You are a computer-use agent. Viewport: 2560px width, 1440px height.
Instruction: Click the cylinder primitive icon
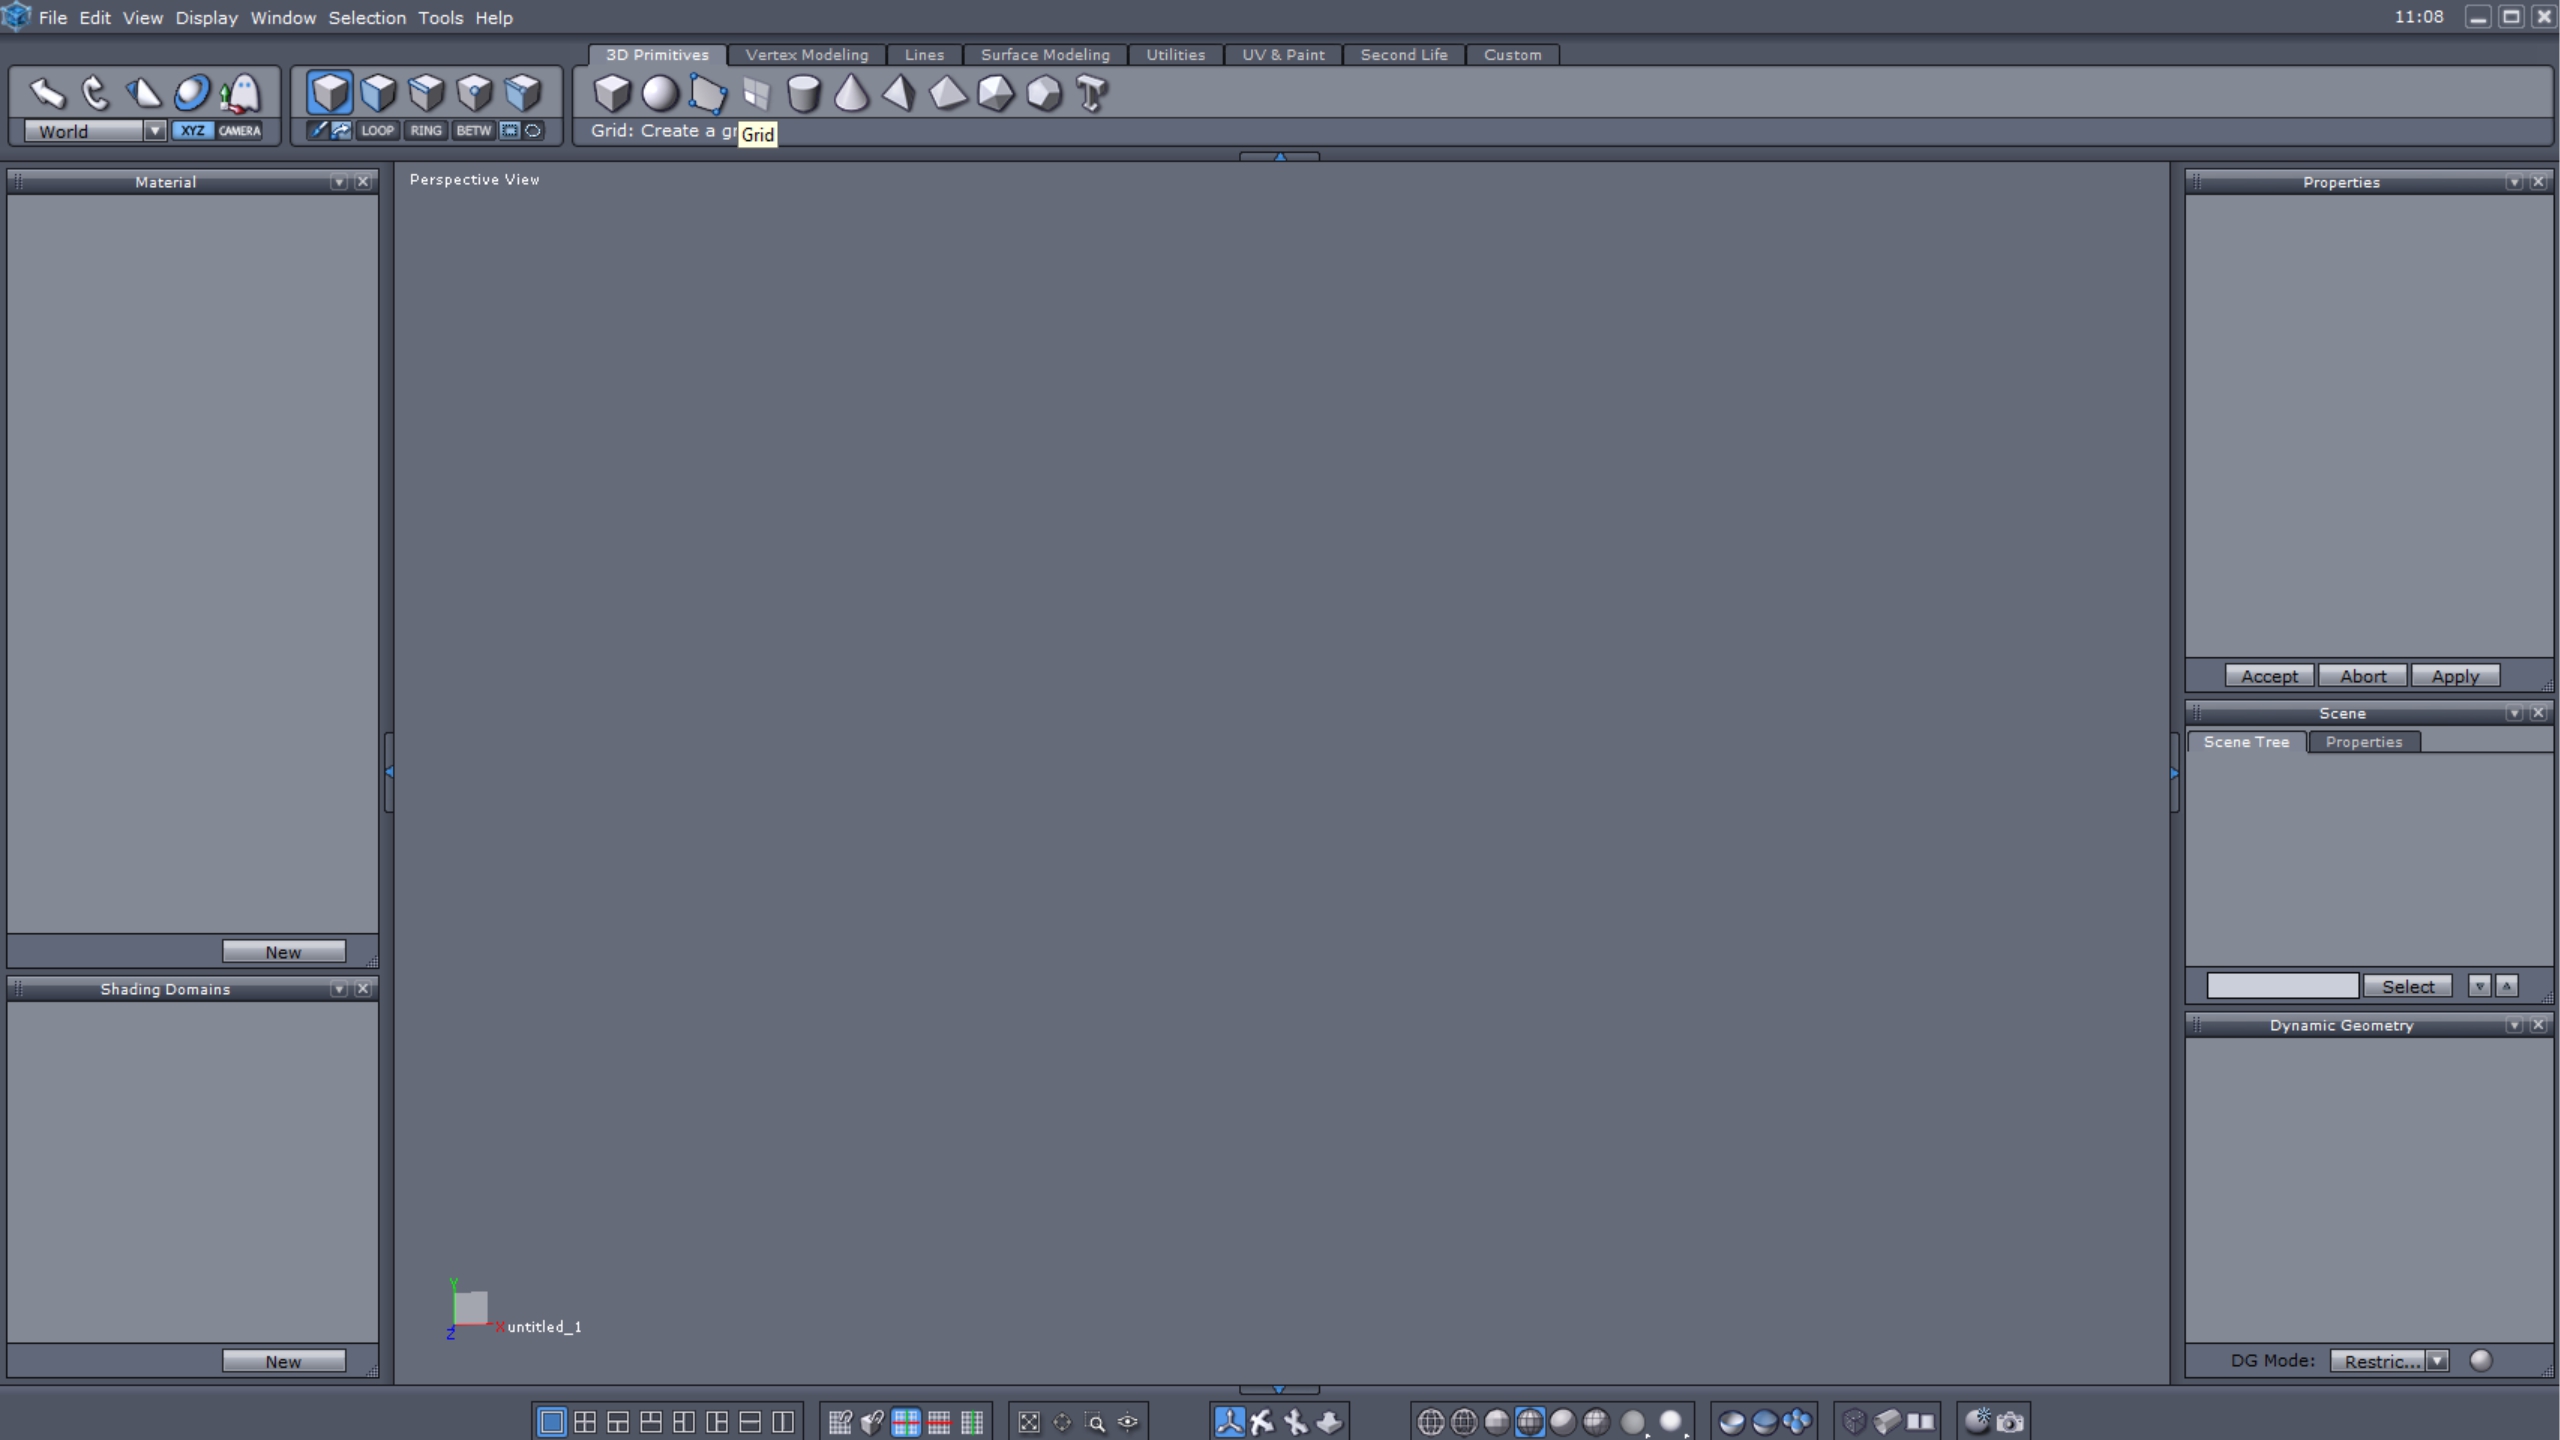[804, 93]
